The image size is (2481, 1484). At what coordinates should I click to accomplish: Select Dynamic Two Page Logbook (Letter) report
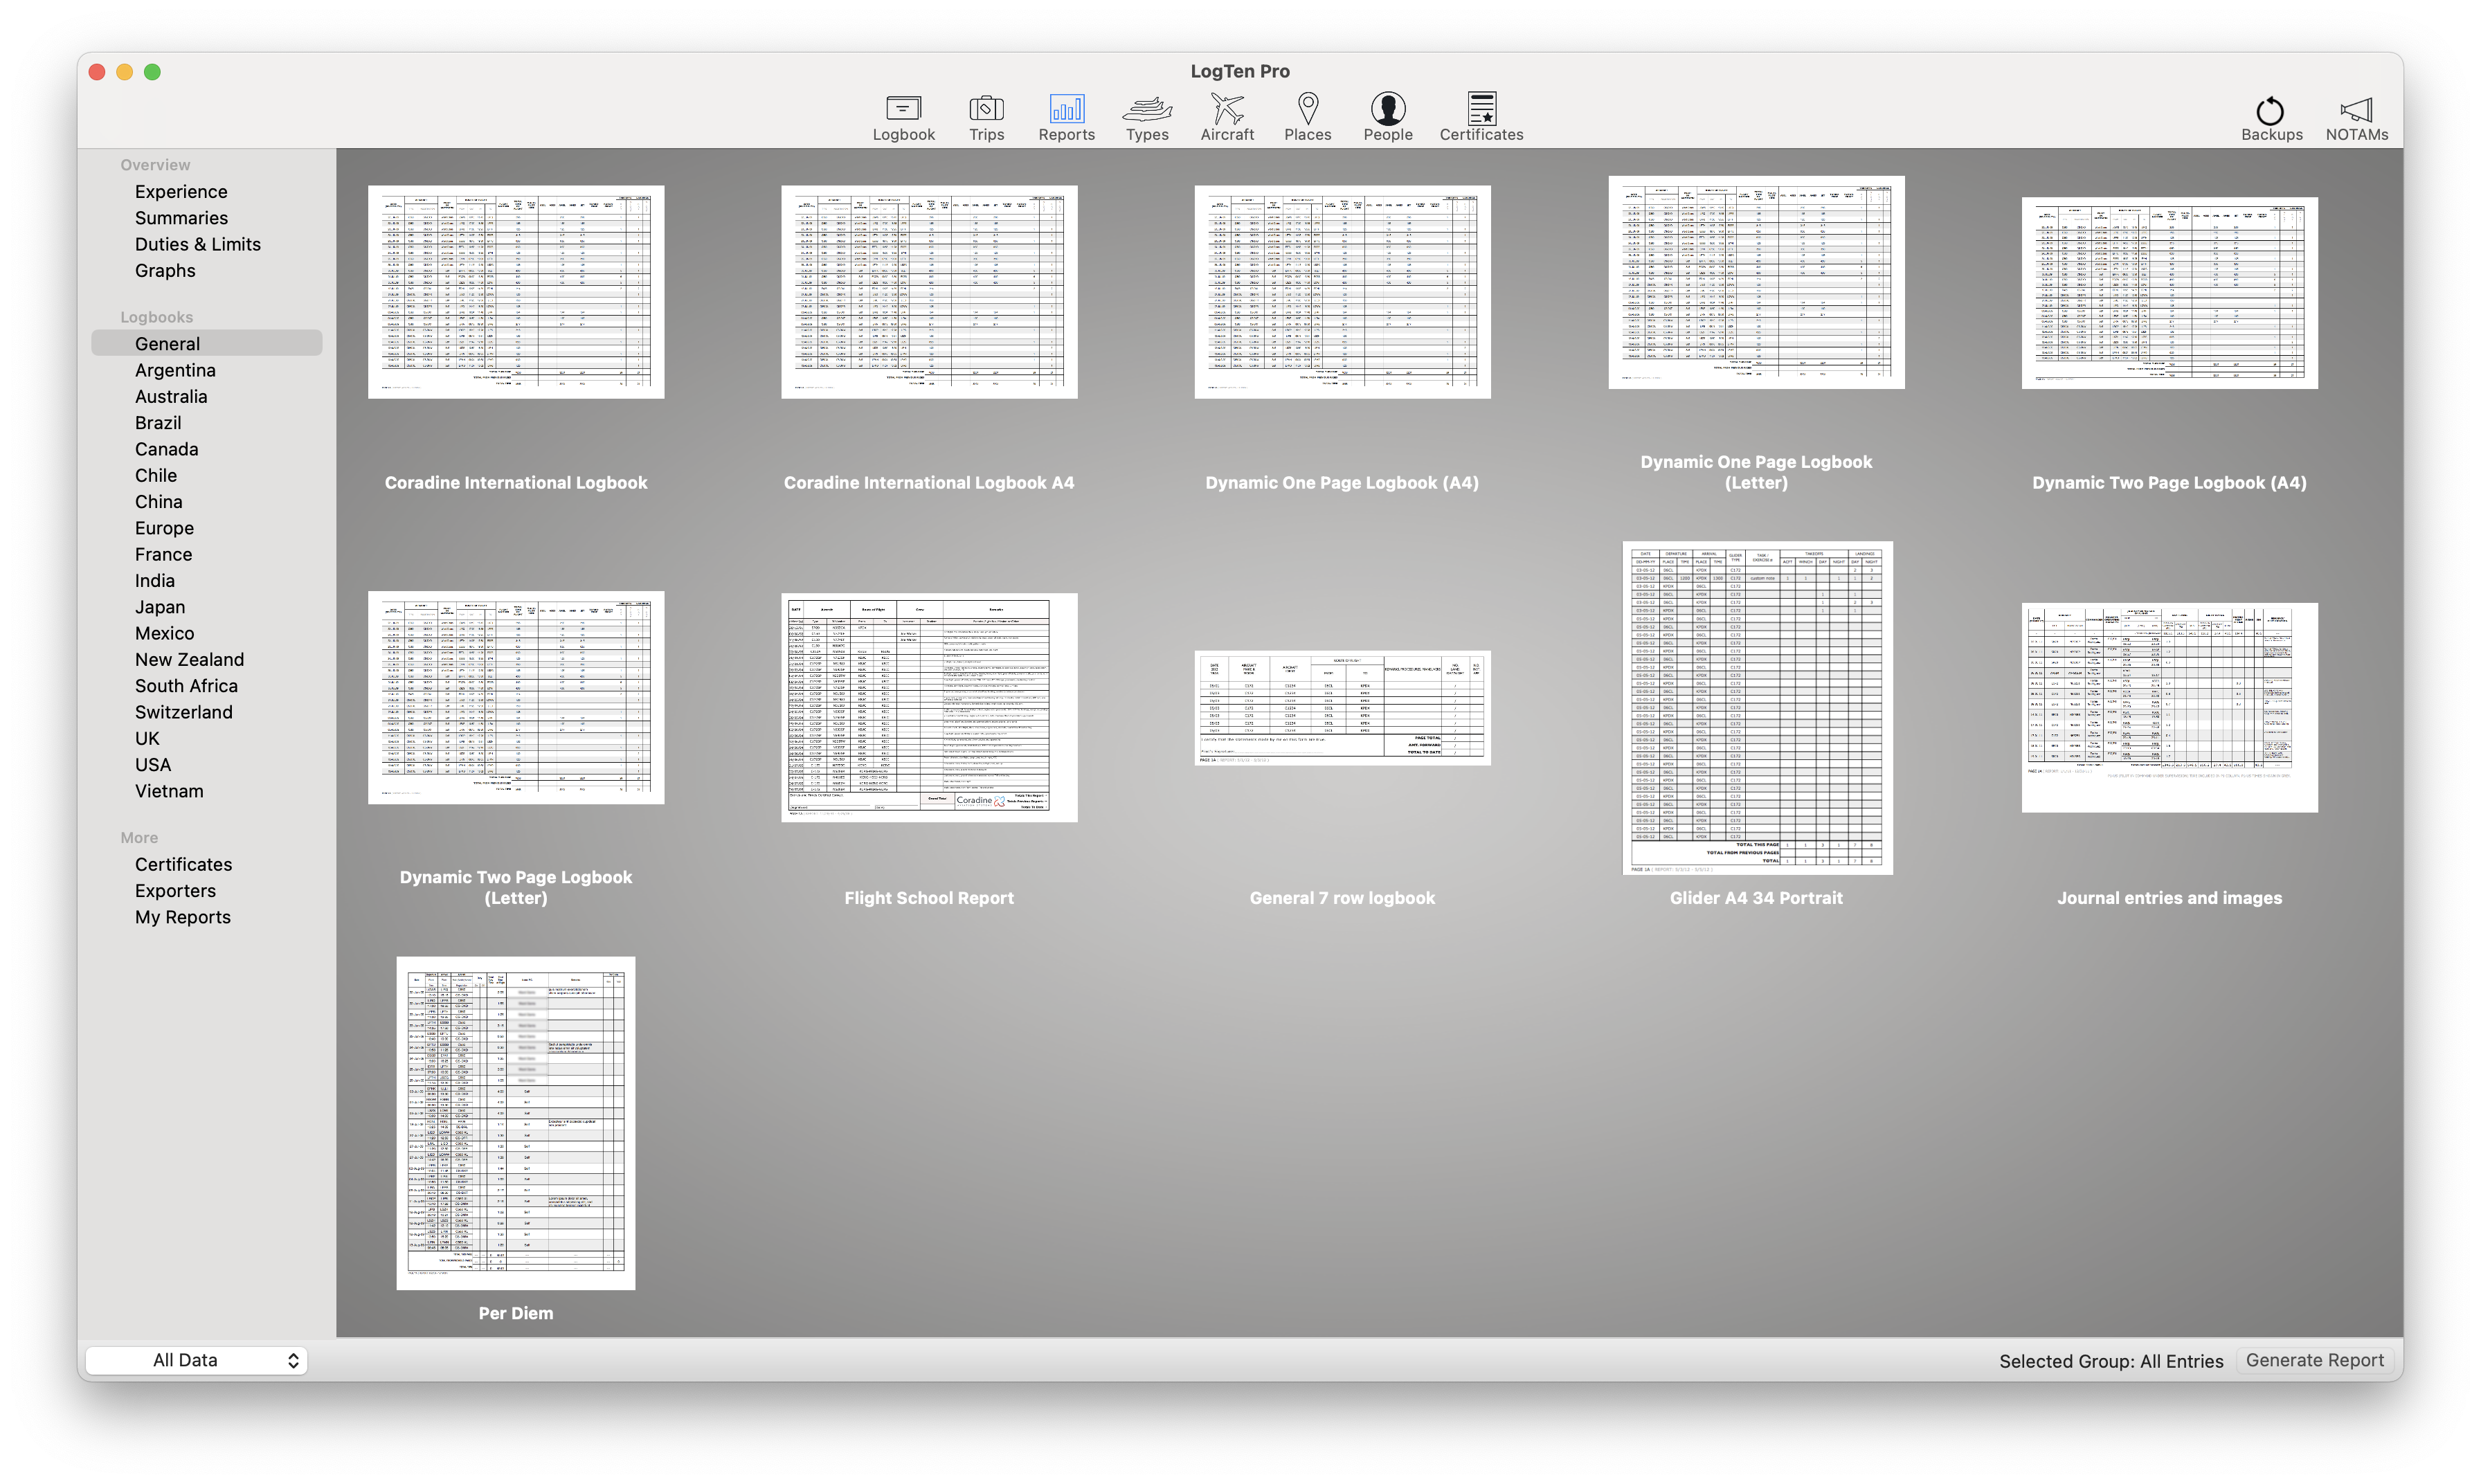pos(516,697)
